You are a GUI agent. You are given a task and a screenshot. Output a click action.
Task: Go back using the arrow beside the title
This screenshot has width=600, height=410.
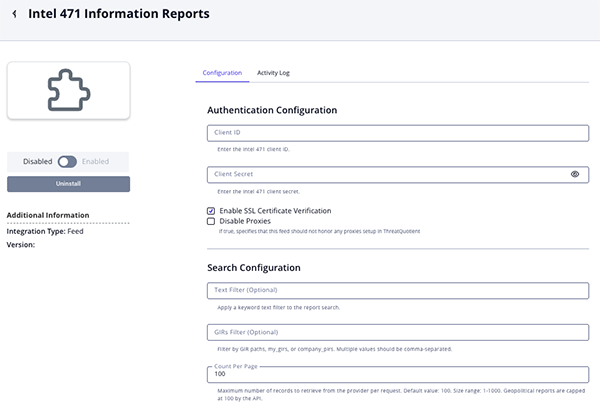click(15, 14)
